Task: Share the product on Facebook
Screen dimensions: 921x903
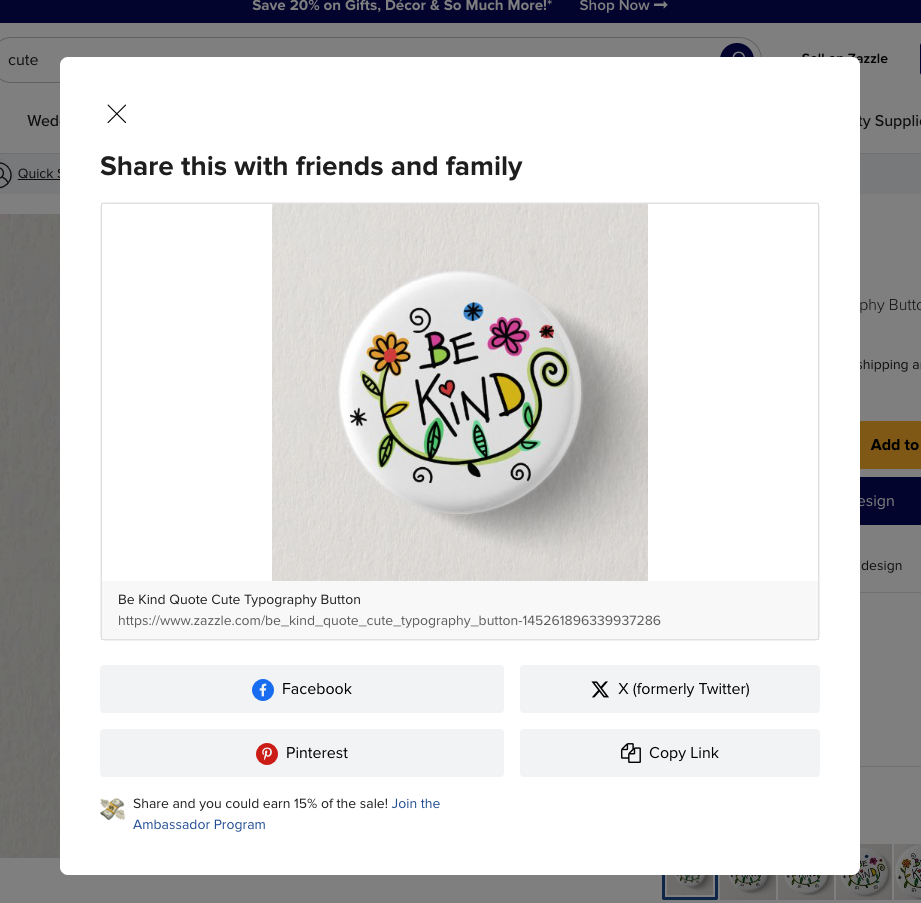Action: pyautogui.click(x=302, y=689)
